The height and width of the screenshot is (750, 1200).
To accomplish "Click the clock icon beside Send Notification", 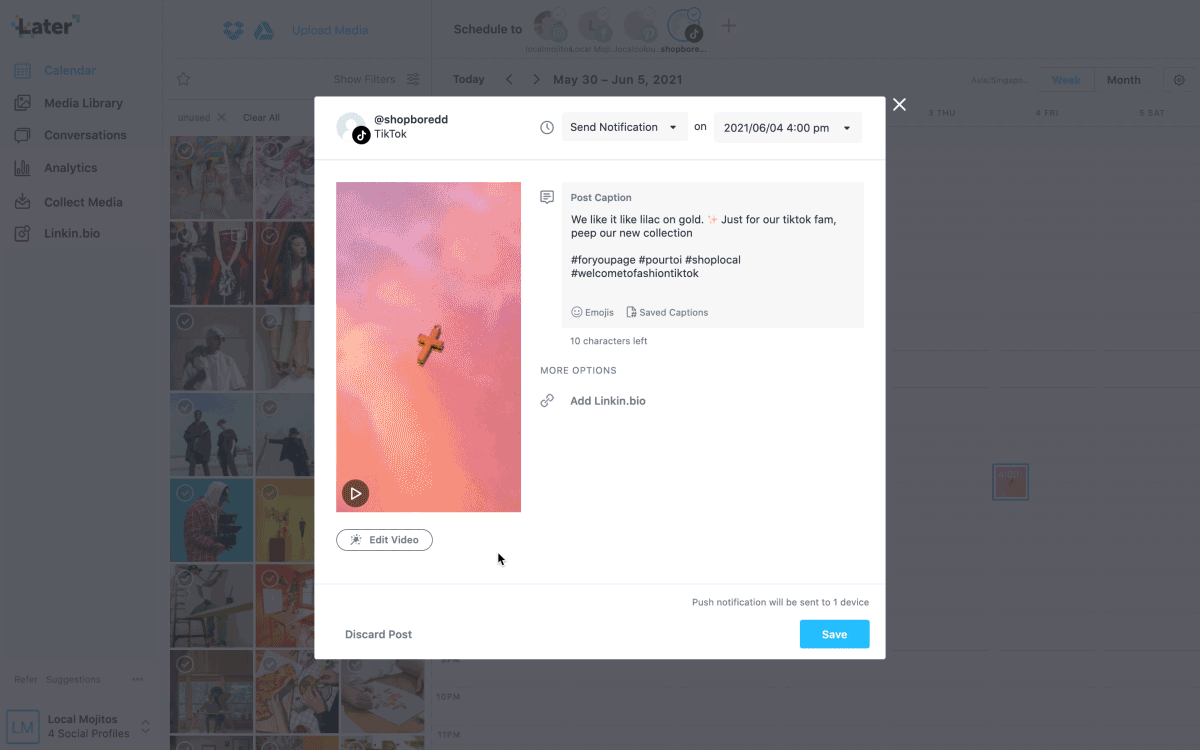I will [x=547, y=128].
